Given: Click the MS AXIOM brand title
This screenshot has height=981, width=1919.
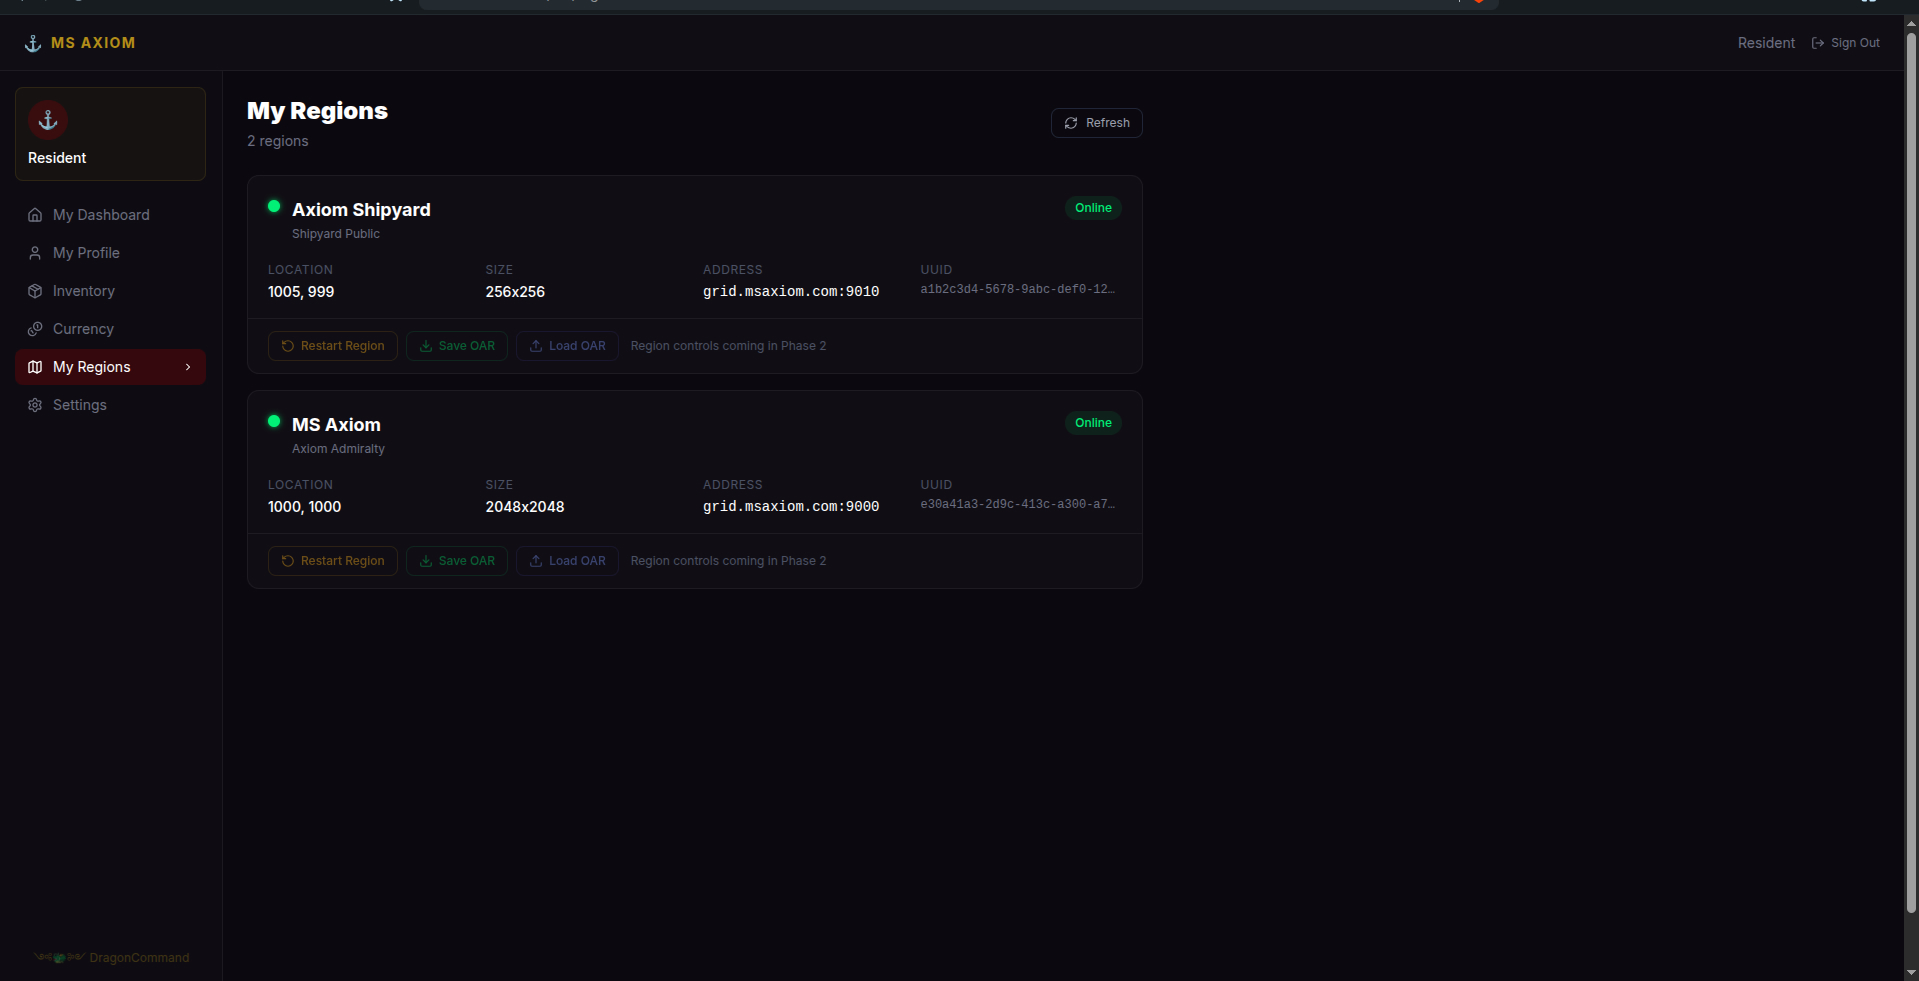Looking at the screenshot, I should point(93,43).
